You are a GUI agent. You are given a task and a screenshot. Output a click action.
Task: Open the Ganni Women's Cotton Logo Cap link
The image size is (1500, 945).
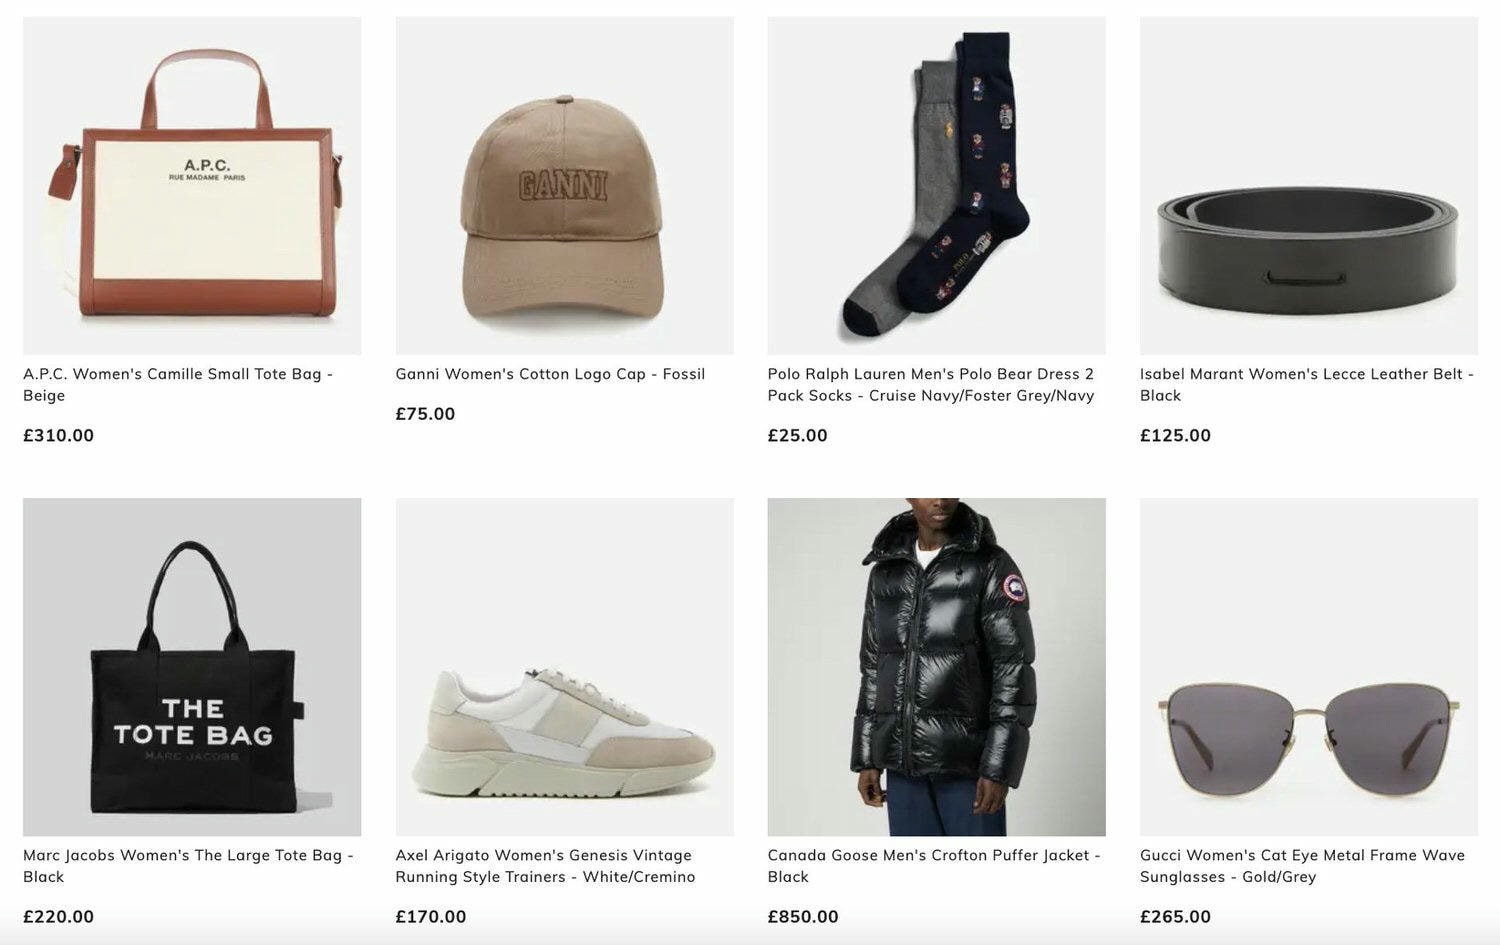pyautogui.click(x=550, y=374)
